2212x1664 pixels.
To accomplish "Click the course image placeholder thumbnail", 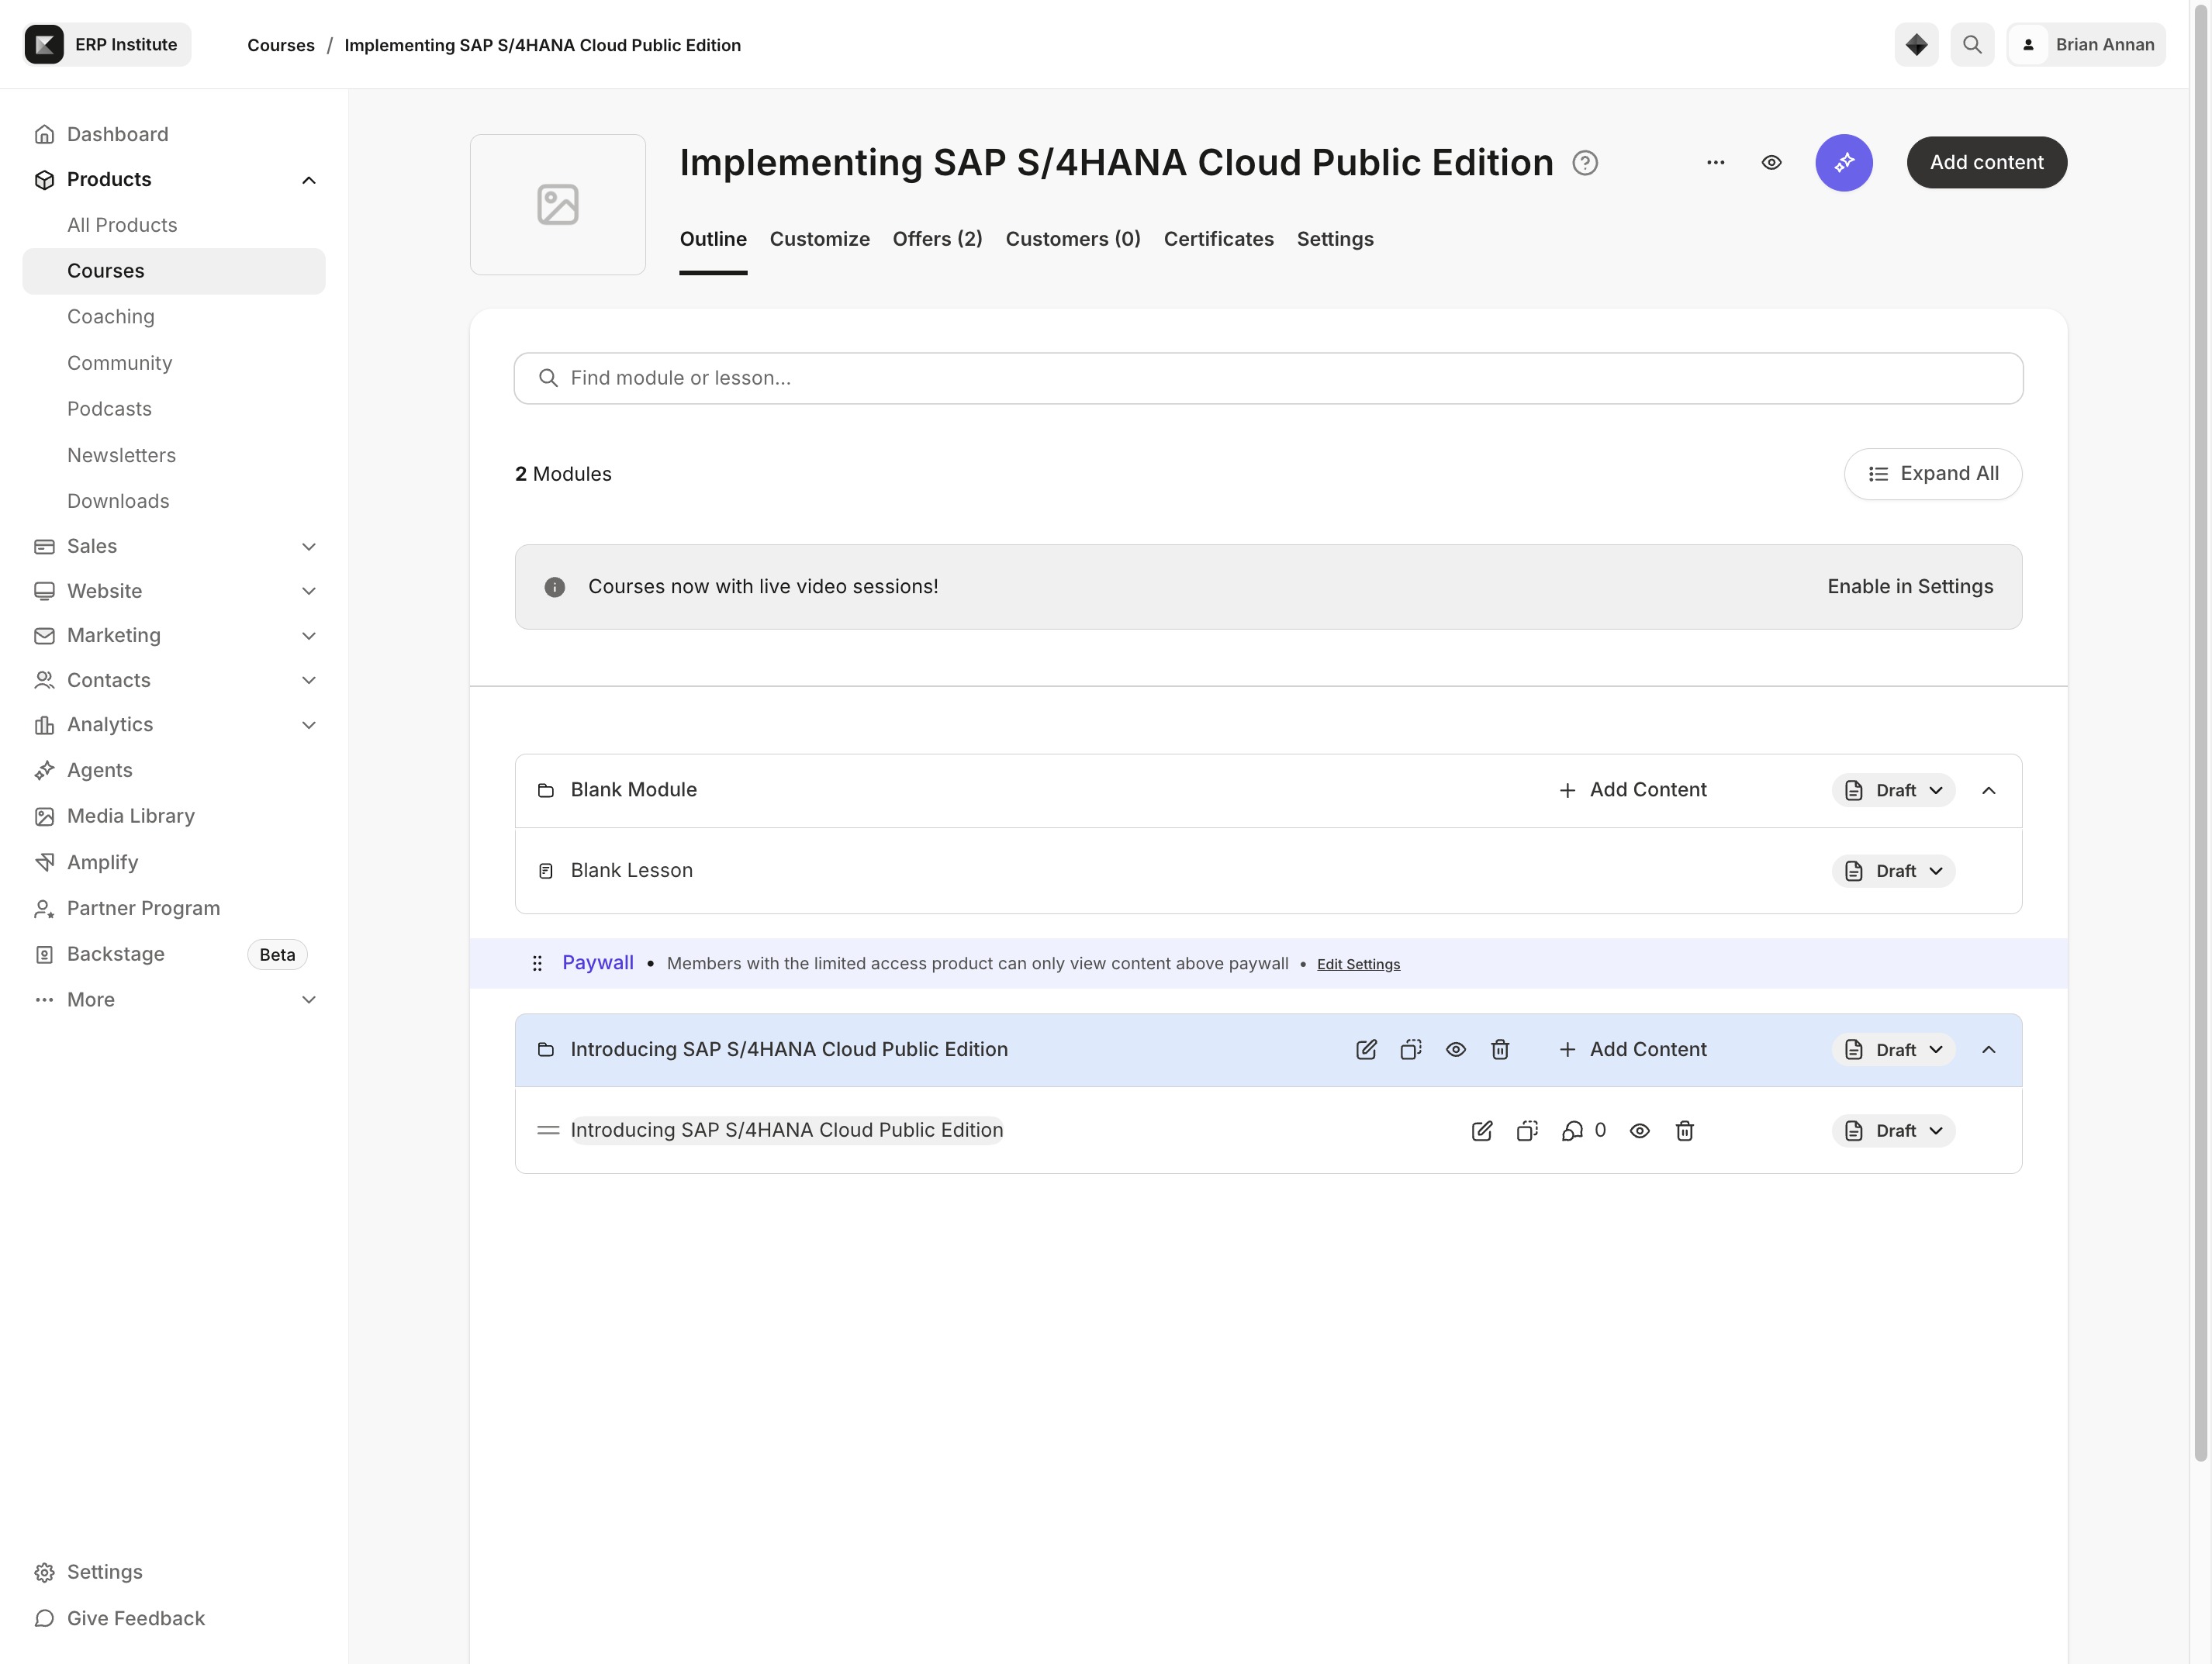I will (558, 204).
